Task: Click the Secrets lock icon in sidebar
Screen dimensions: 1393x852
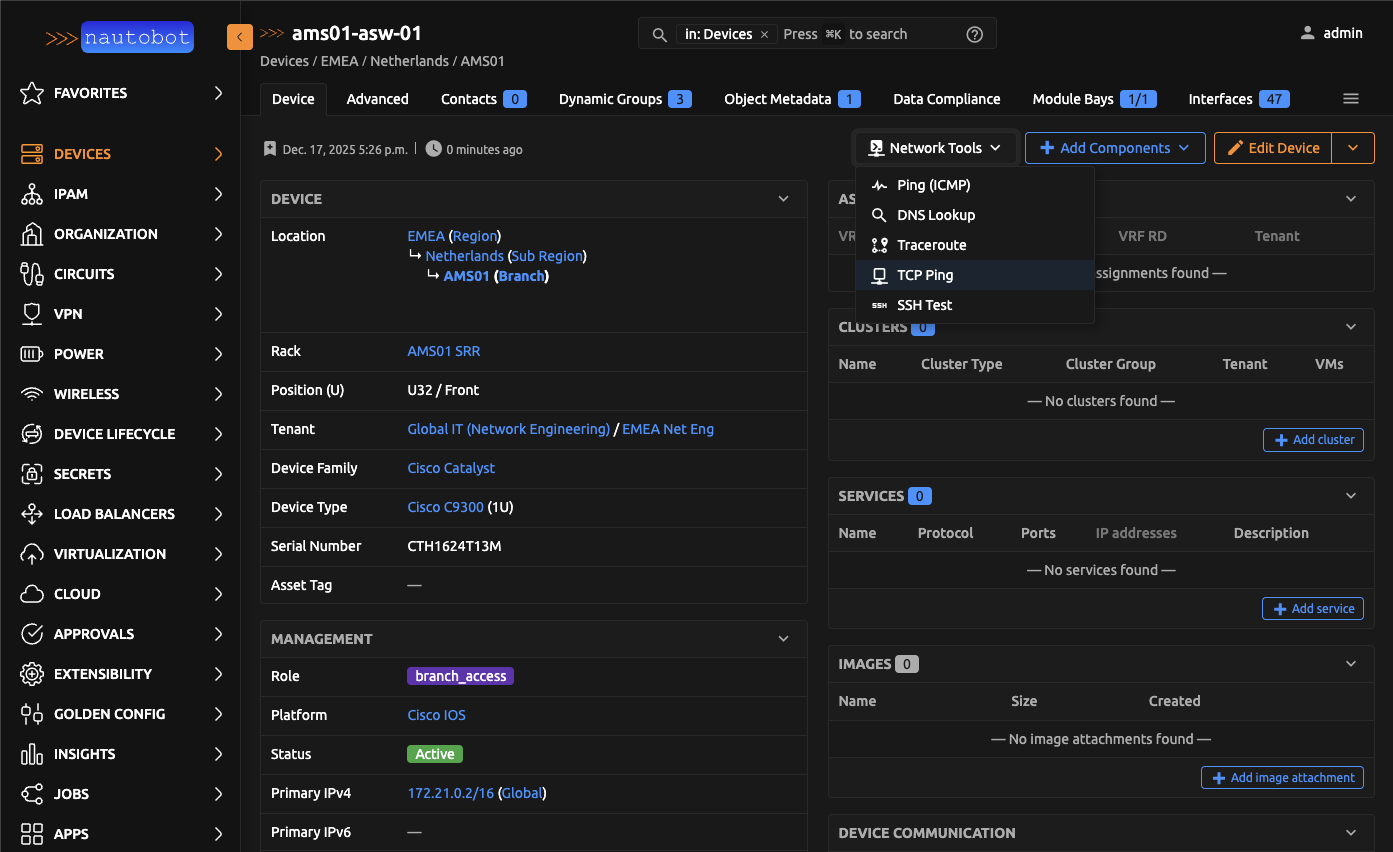Action: [32, 474]
